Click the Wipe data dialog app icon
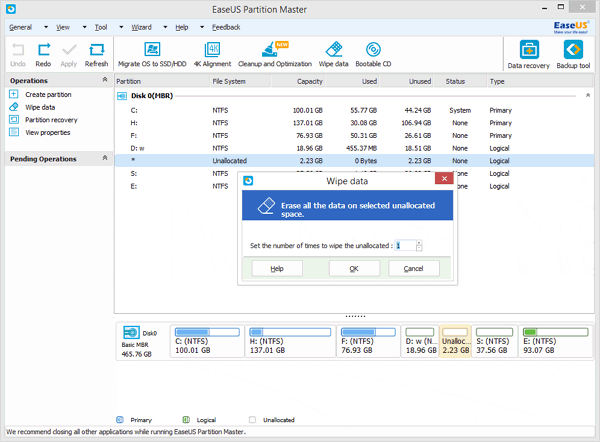This screenshot has width=600, height=442. pos(248,181)
